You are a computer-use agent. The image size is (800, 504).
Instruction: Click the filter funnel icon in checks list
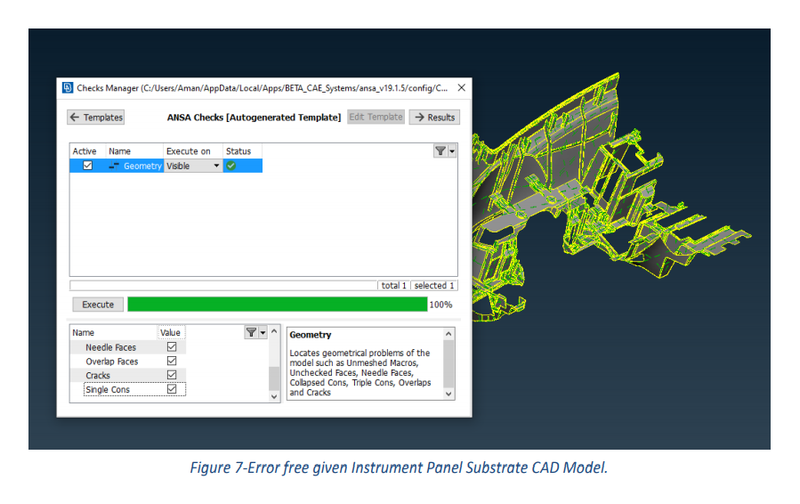coord(440,151)
